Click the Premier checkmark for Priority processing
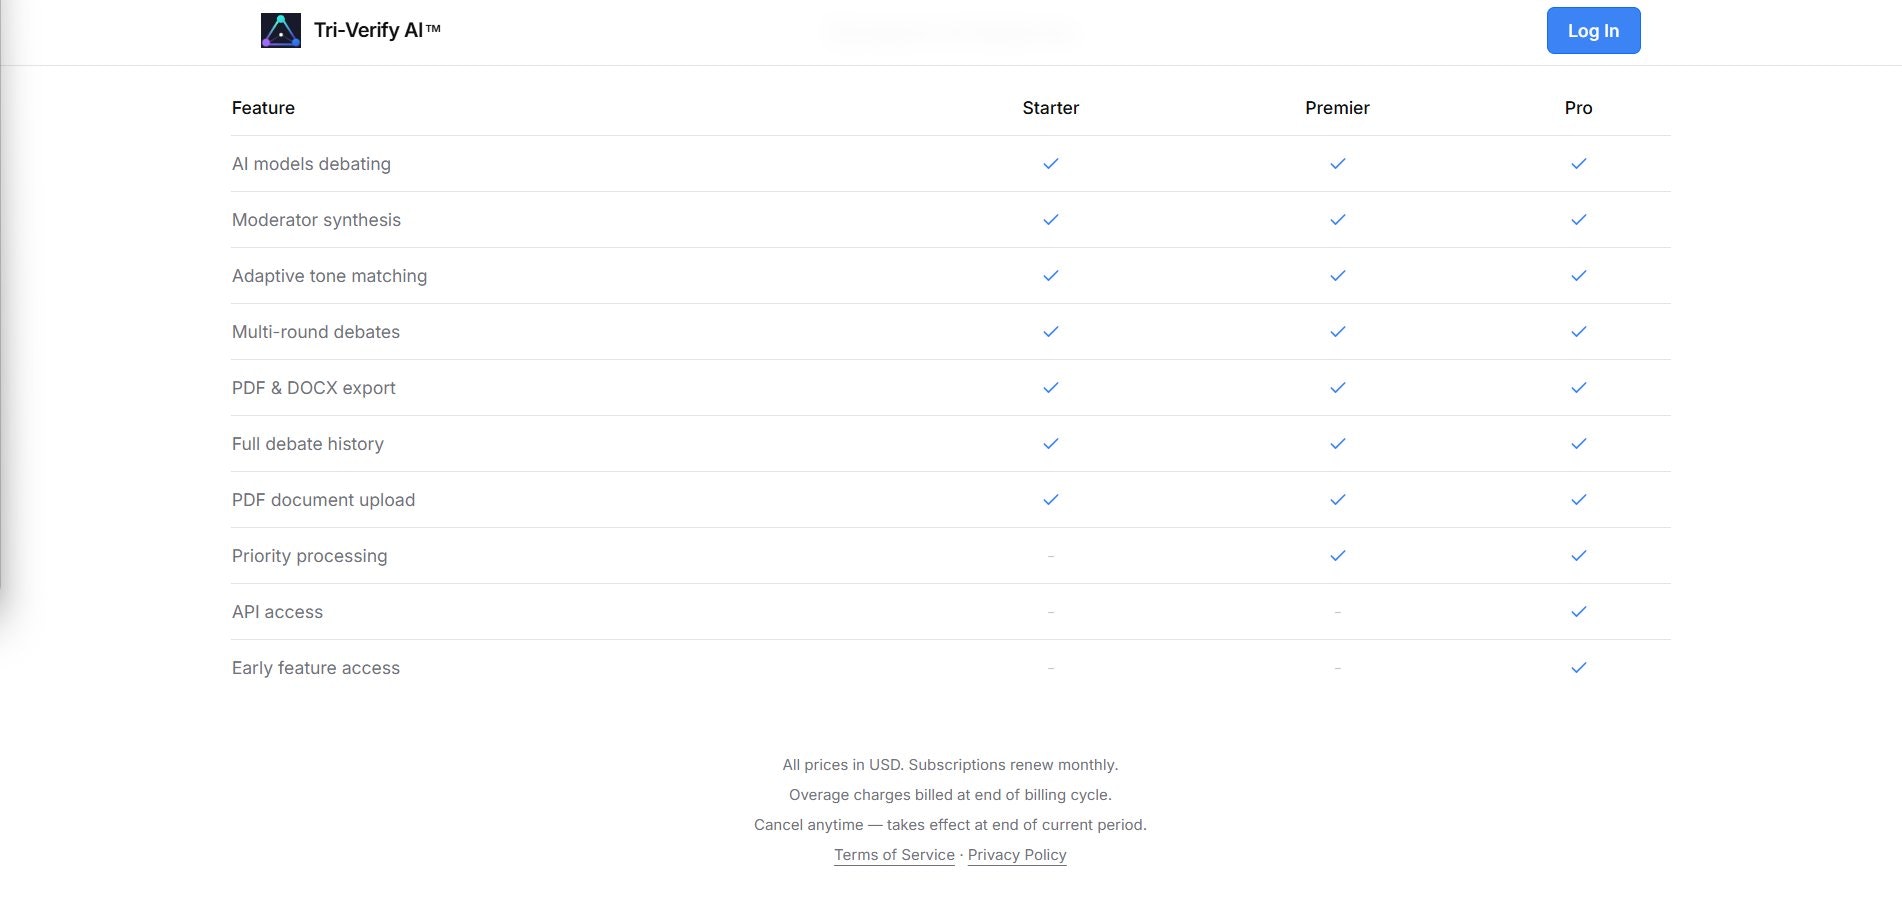This screenshot has height=901, width=1902. (x=1337, y=555)
